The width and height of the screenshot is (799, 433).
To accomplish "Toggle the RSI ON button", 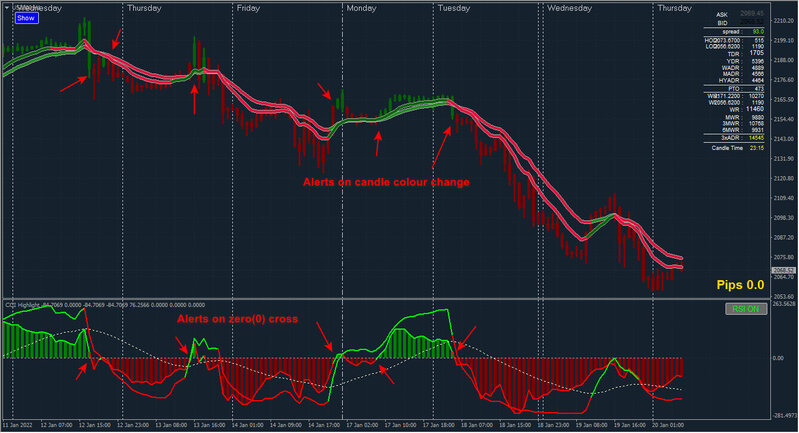I will [746, 309].
